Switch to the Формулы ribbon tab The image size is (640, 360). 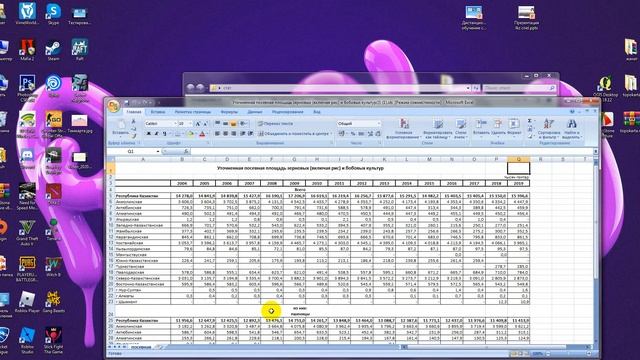(x=229, y=112)
